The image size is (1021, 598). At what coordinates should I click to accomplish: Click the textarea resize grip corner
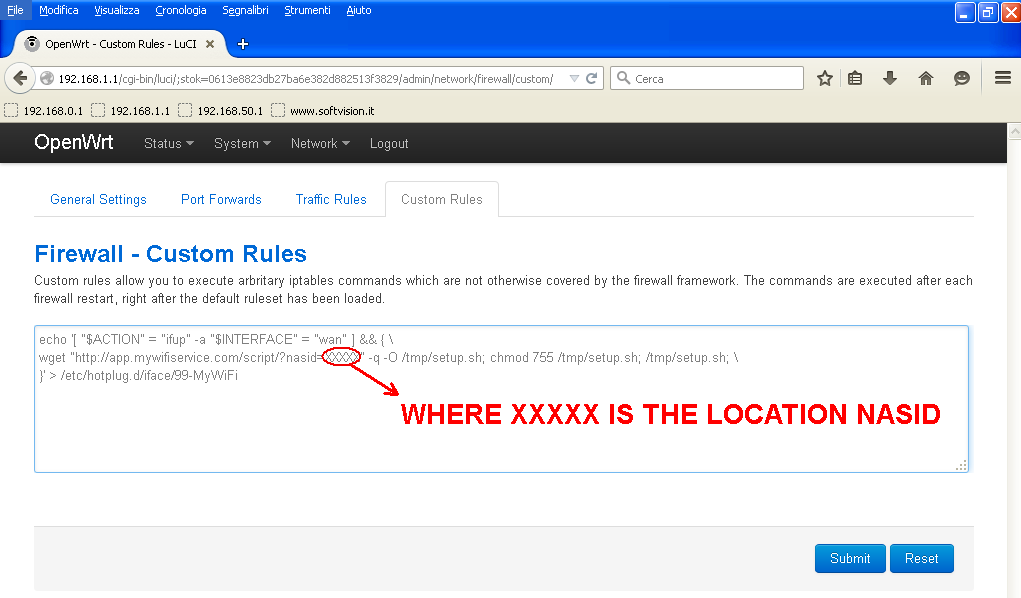click(961, 465)
